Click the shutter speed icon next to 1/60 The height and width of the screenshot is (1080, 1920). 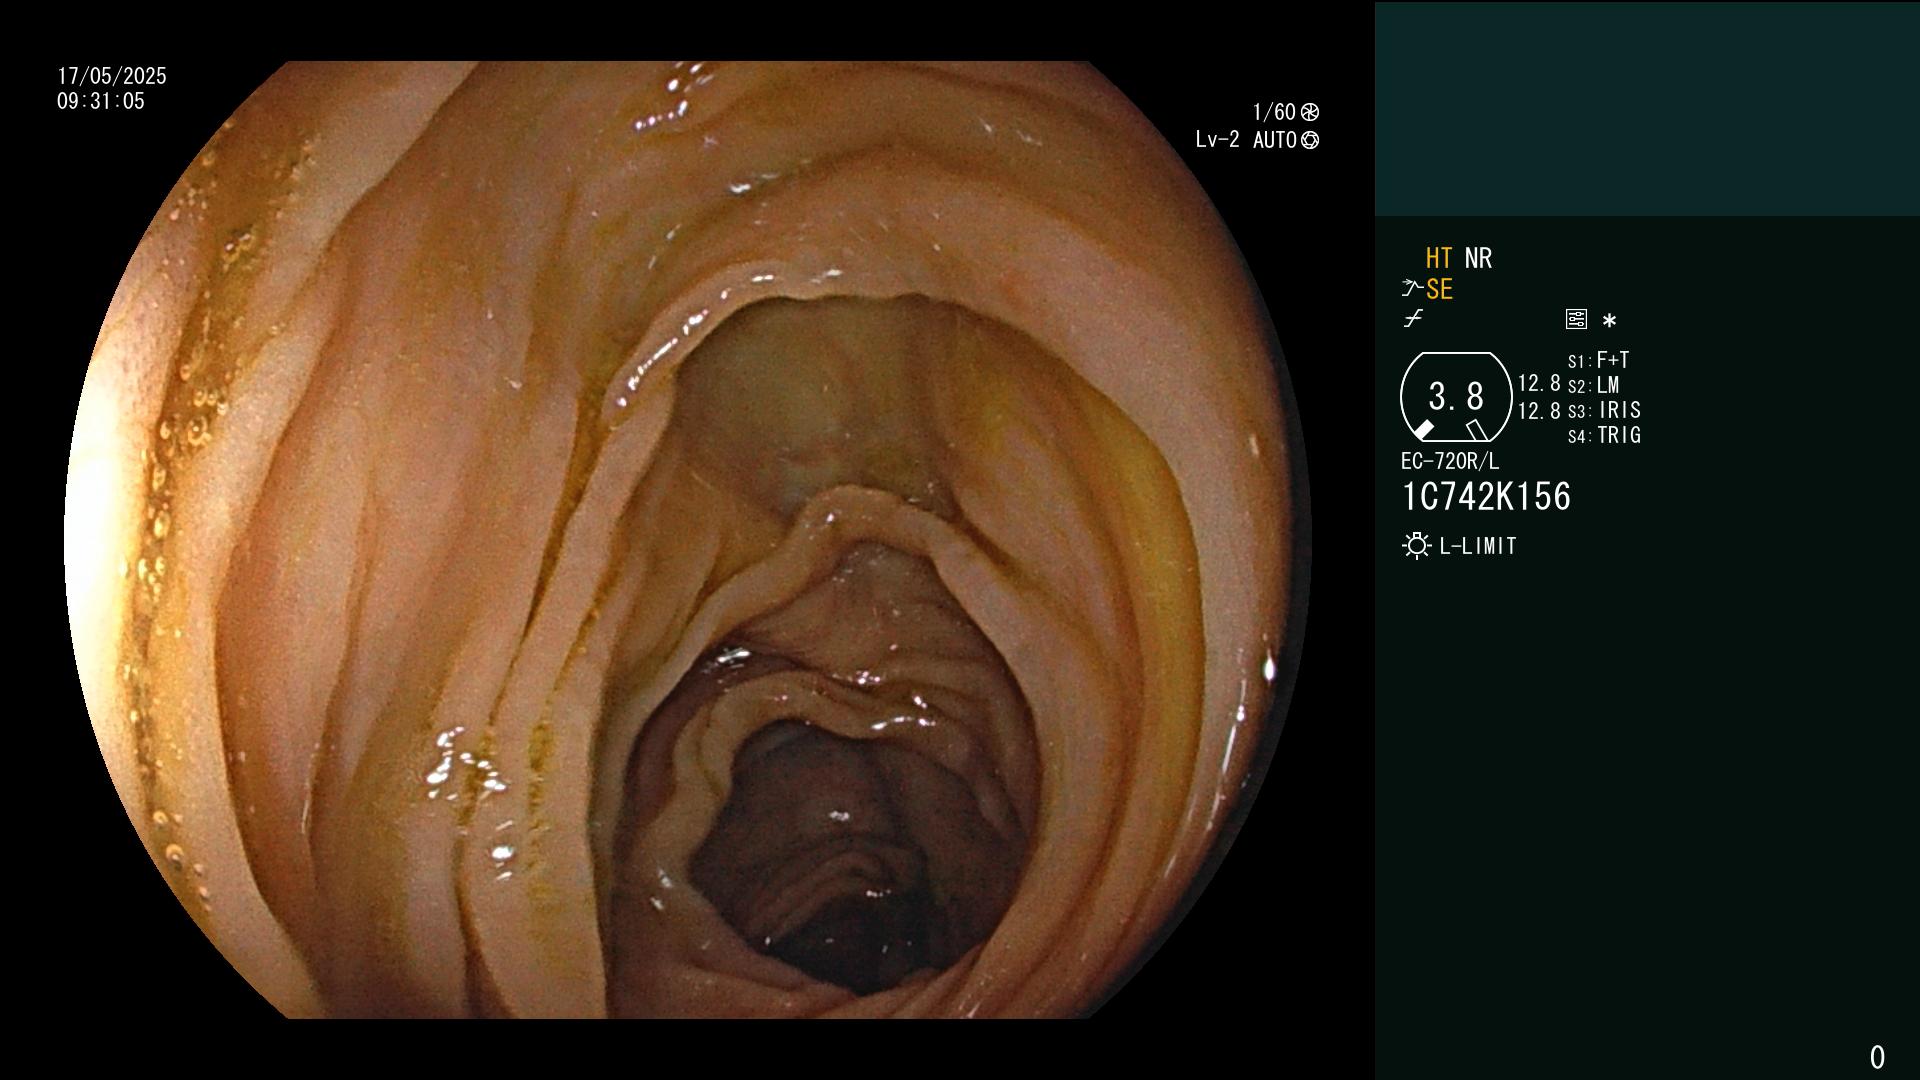(1310, 112)
